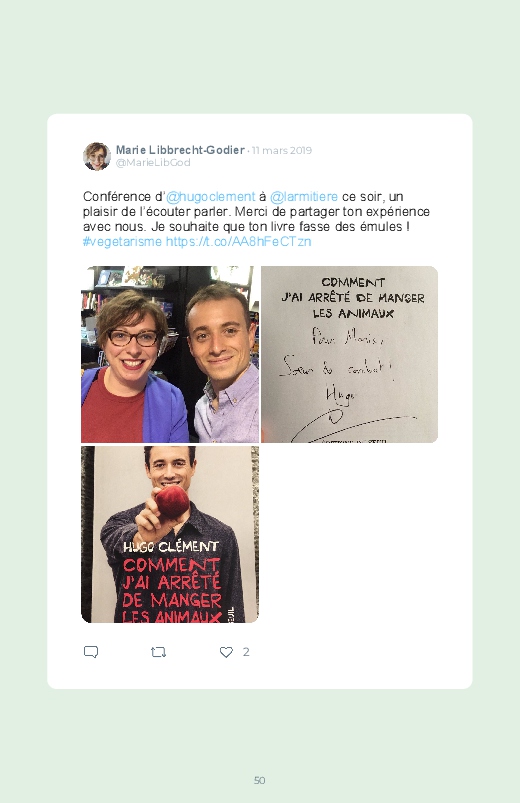
Task: Click the red apple on the cover
Action: pyautogui.click(x=173, y=501)
